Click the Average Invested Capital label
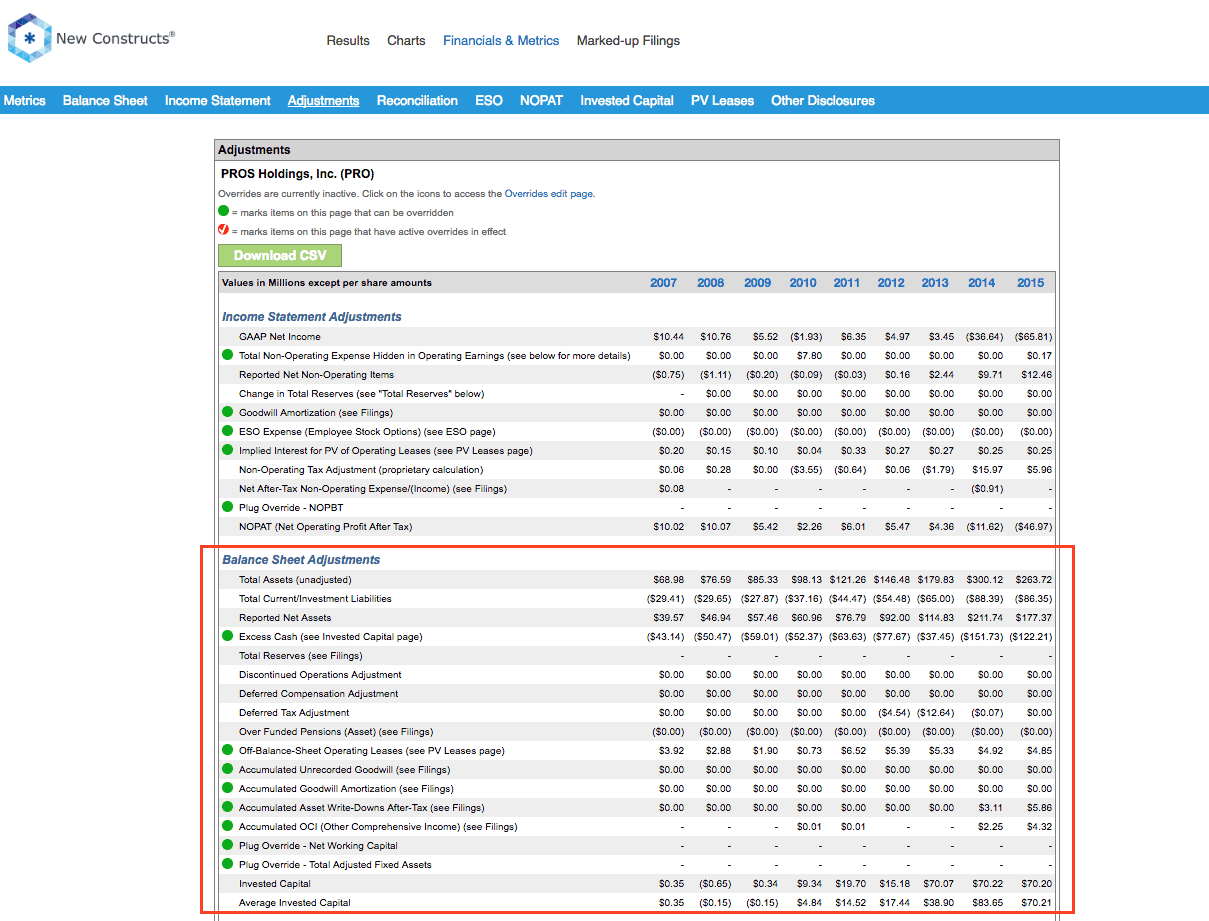The image size is (1209, 921). [295, 903]
